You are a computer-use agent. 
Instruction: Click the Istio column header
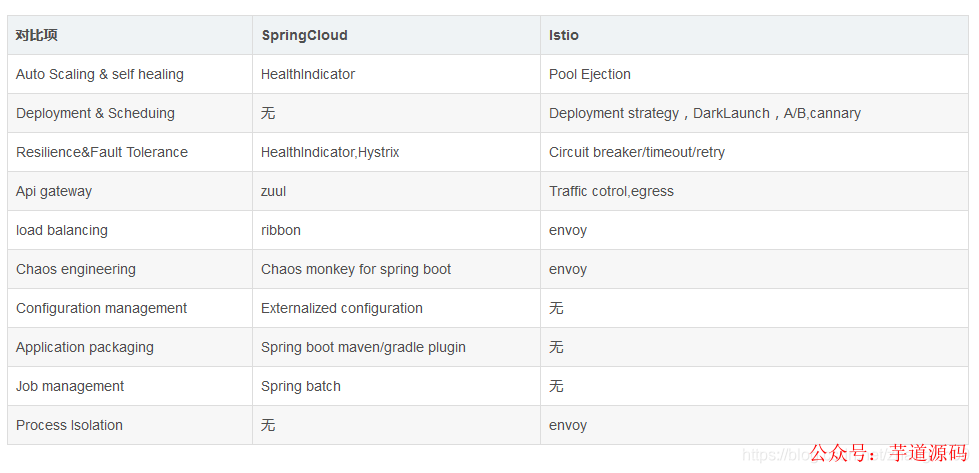tap(564, 35)
